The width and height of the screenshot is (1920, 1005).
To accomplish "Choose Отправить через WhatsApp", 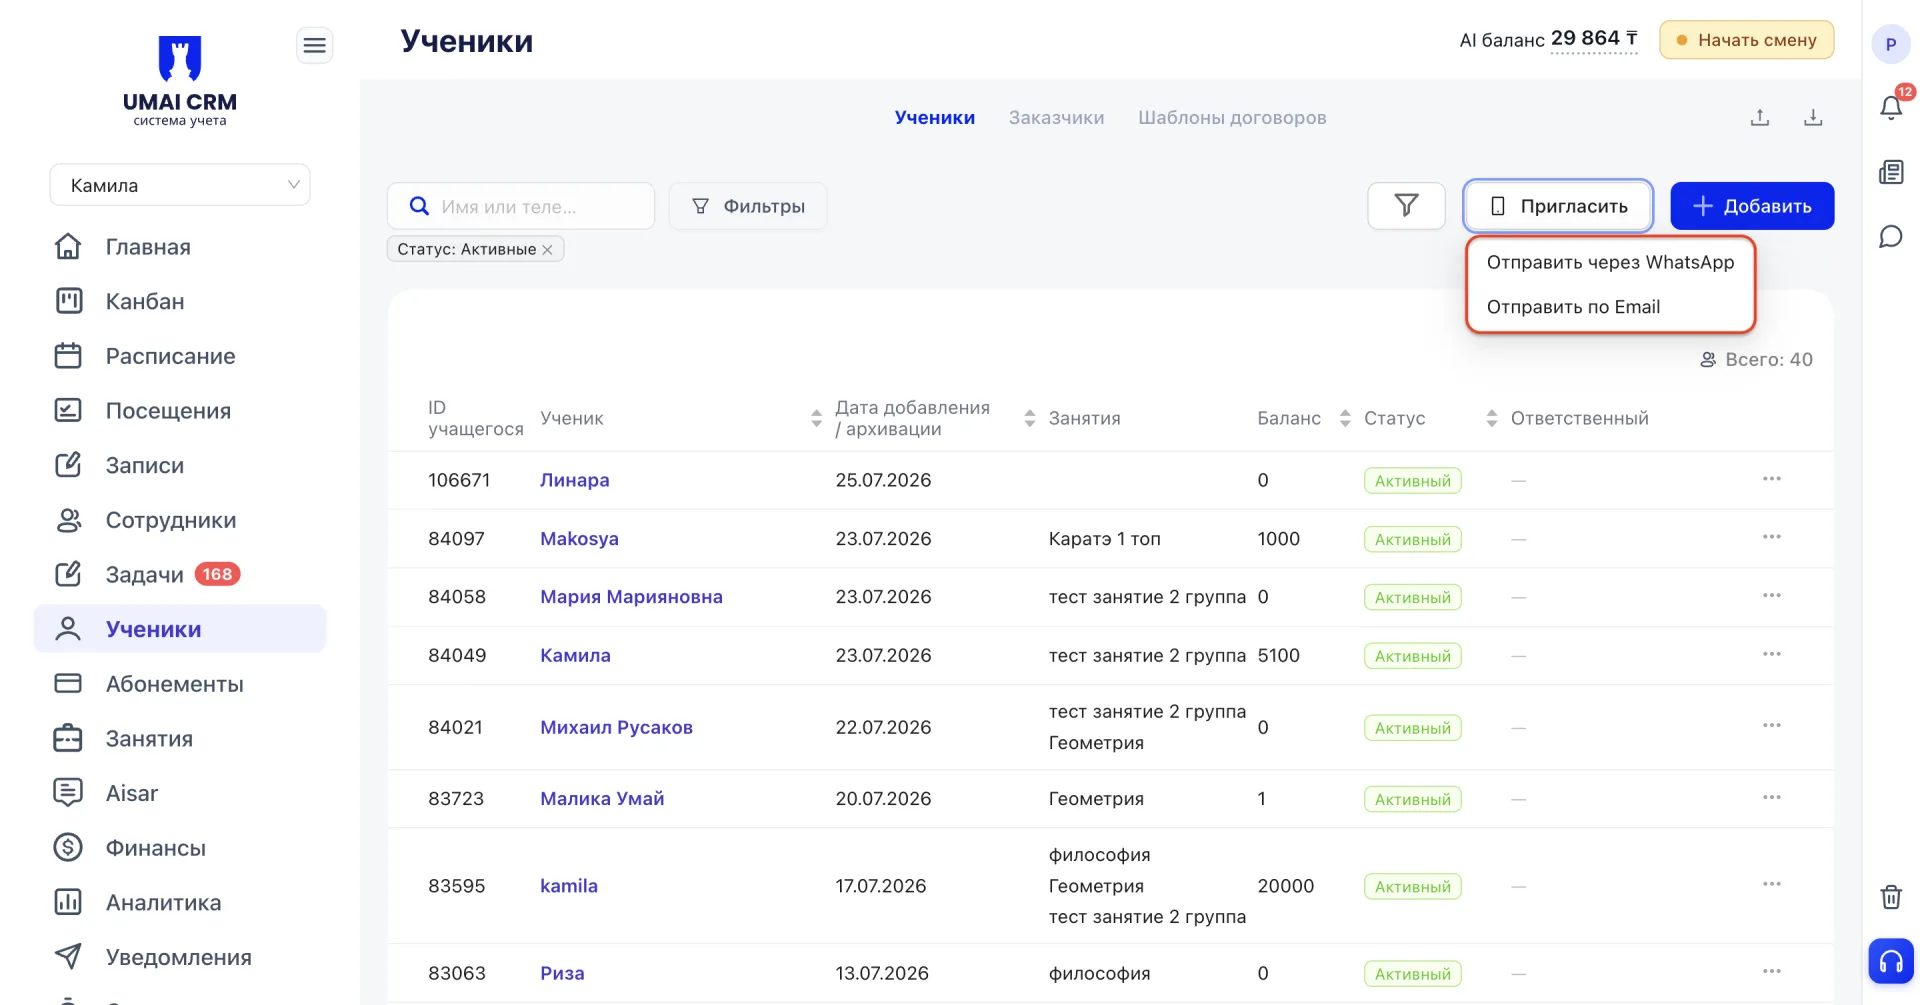I will [1610, 262].
